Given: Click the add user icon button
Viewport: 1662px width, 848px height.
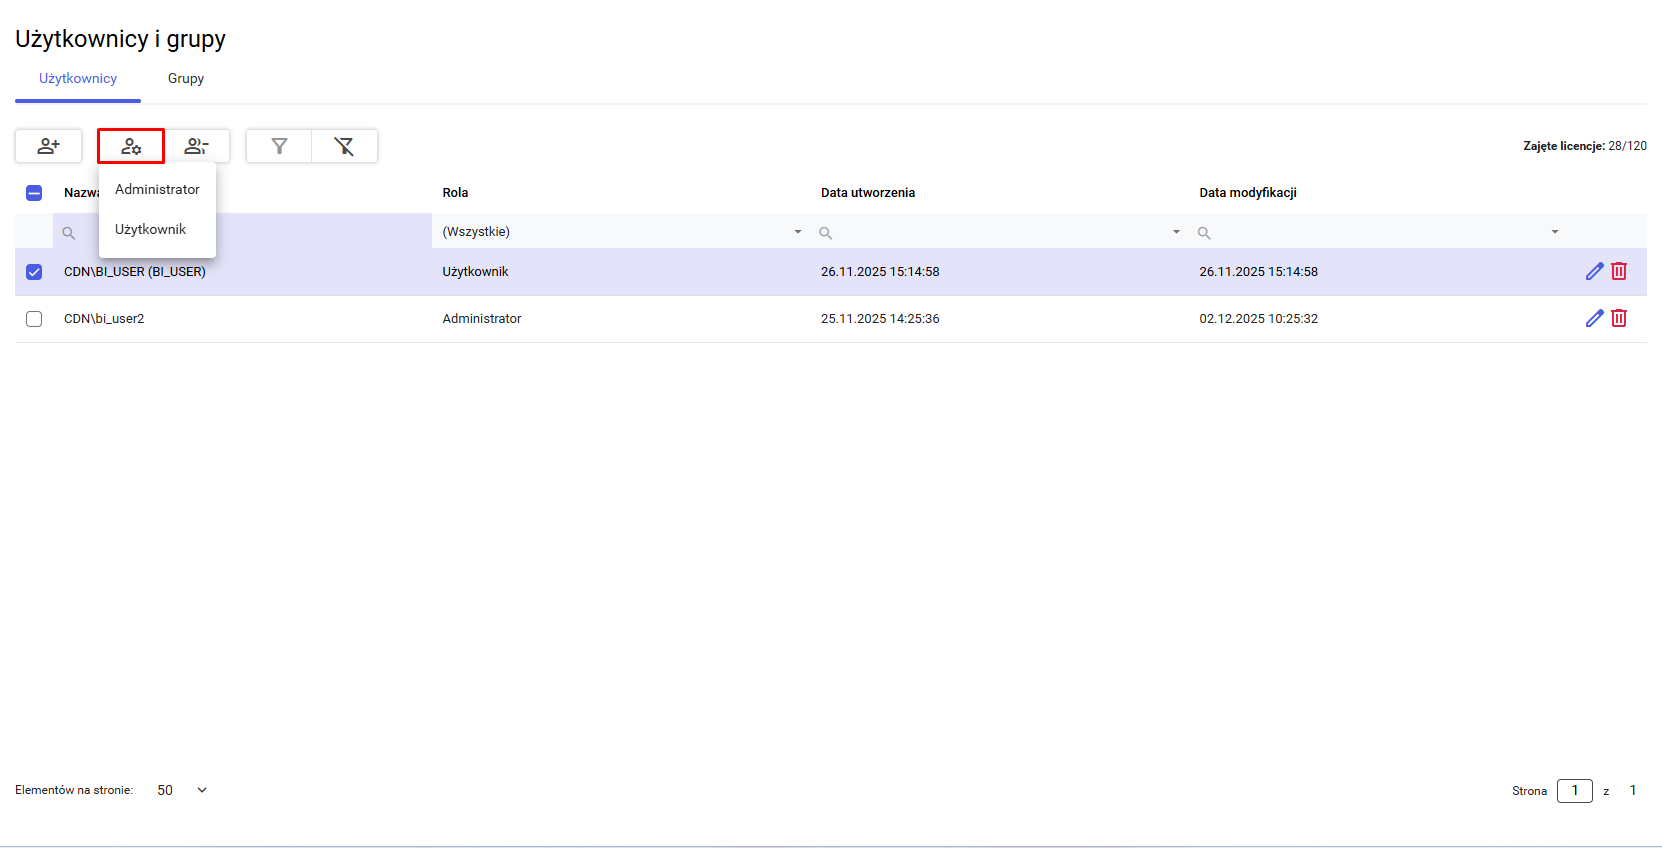Looking at the screenshot, I should [x=48, y=146].
